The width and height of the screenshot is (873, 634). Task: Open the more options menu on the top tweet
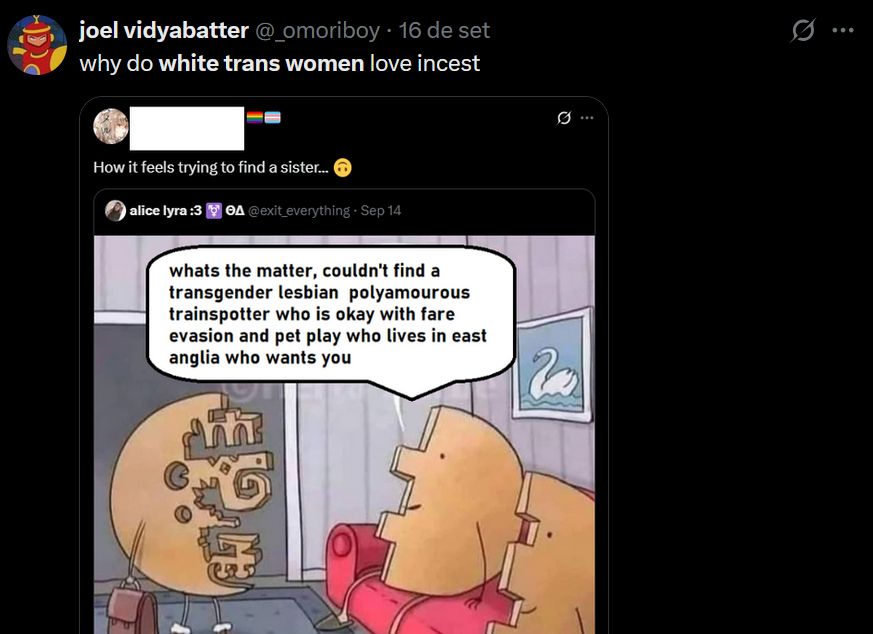843,30
